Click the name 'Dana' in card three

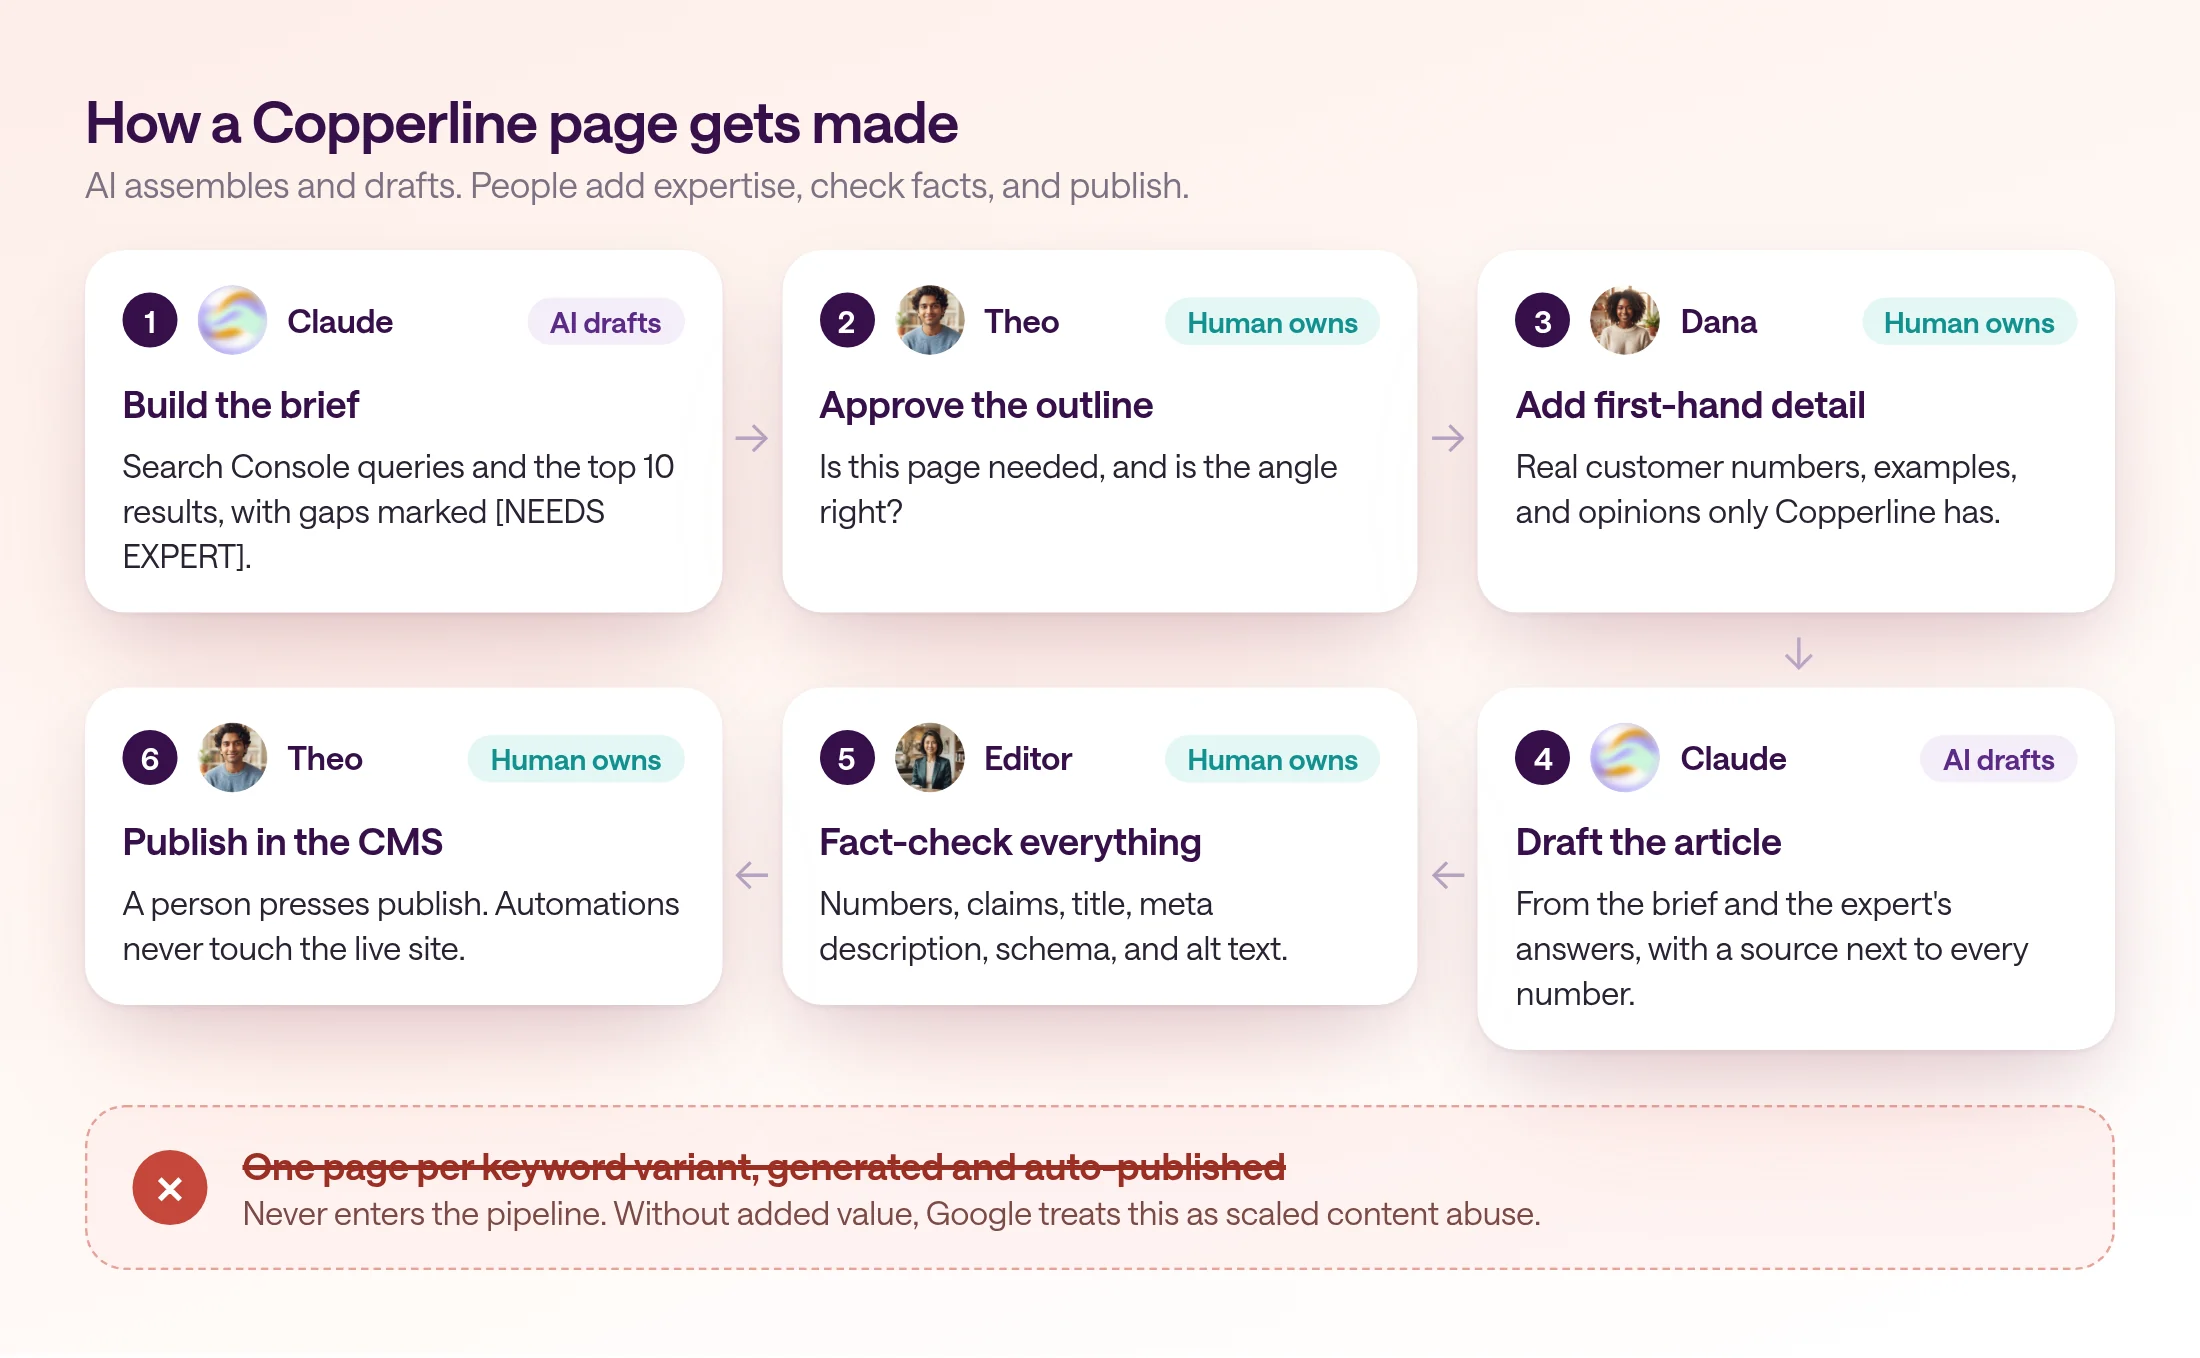(x=1718, y=322)
